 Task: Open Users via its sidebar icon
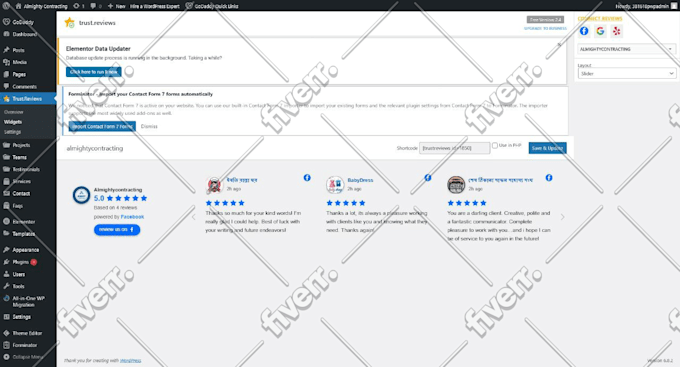click(6, 274)
